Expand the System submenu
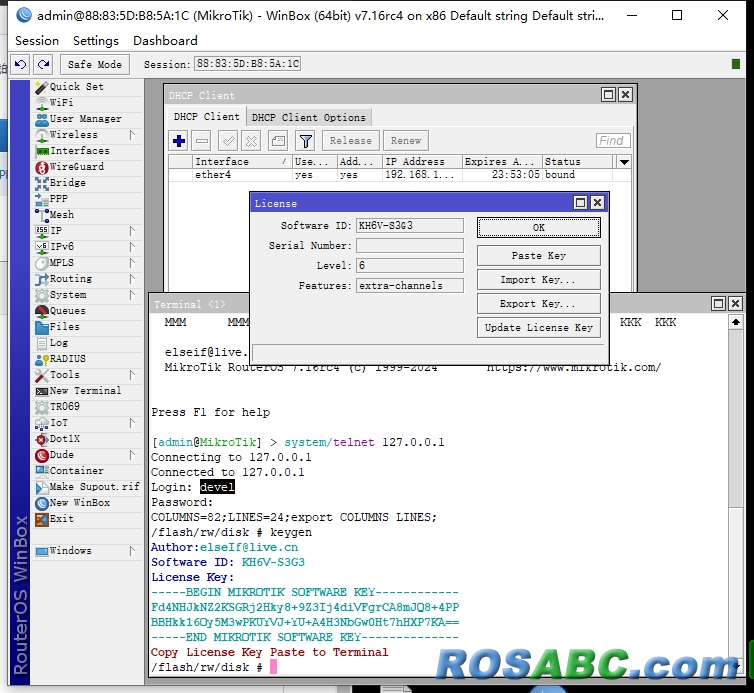Image resolution: width=754 pixels, height=693 pixels. click(x=132, y=295)
